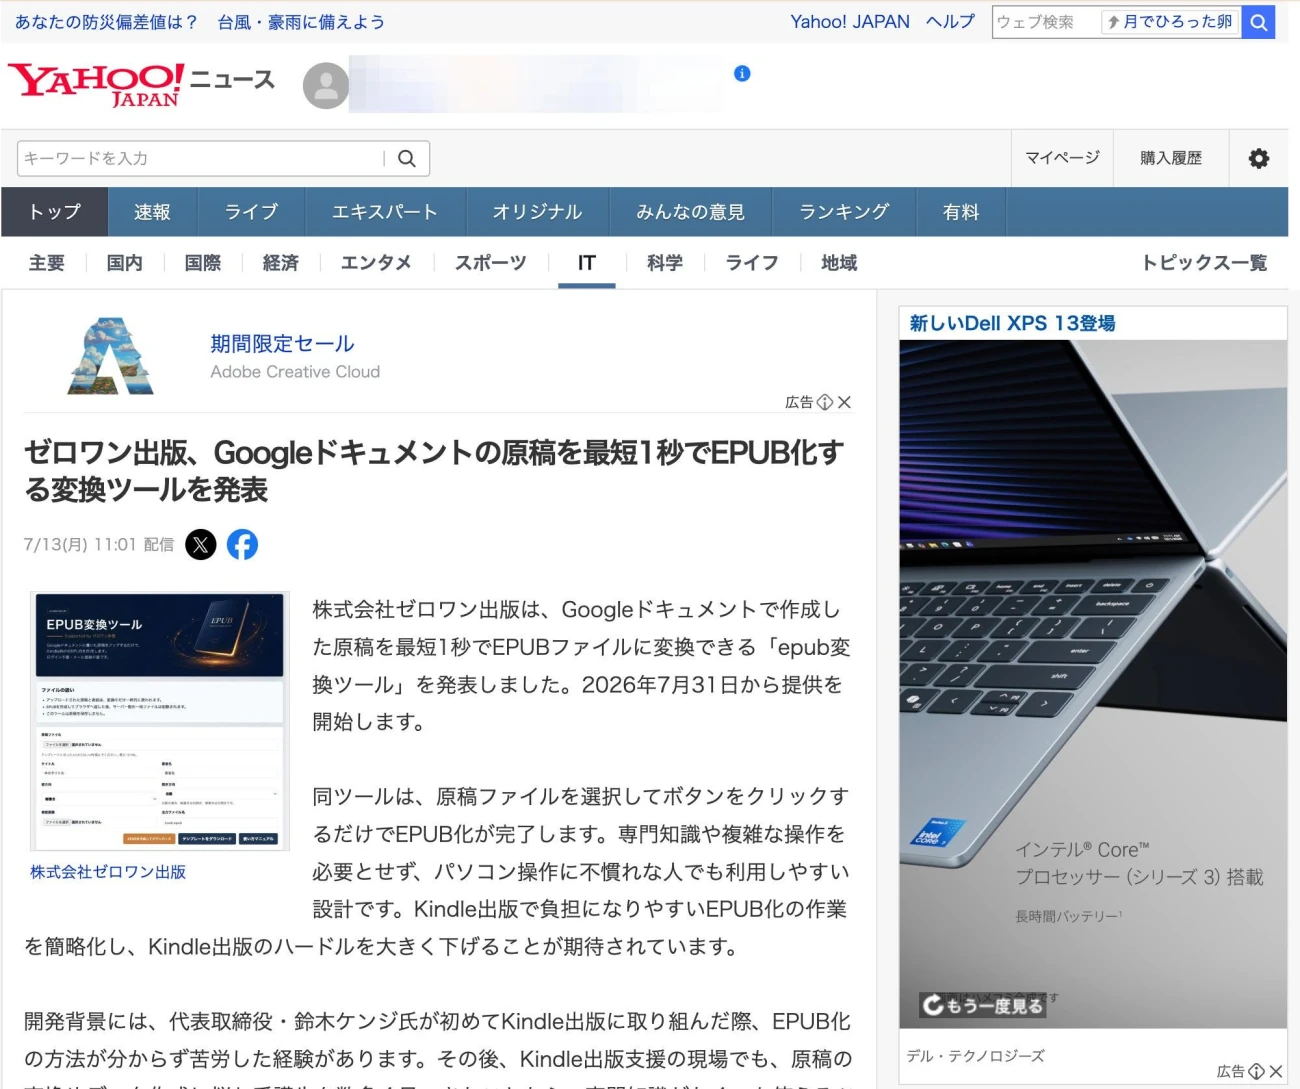Go to the オリジナル tab
The width and height of the screenshot is (1300, 1089).
[537, 212]
